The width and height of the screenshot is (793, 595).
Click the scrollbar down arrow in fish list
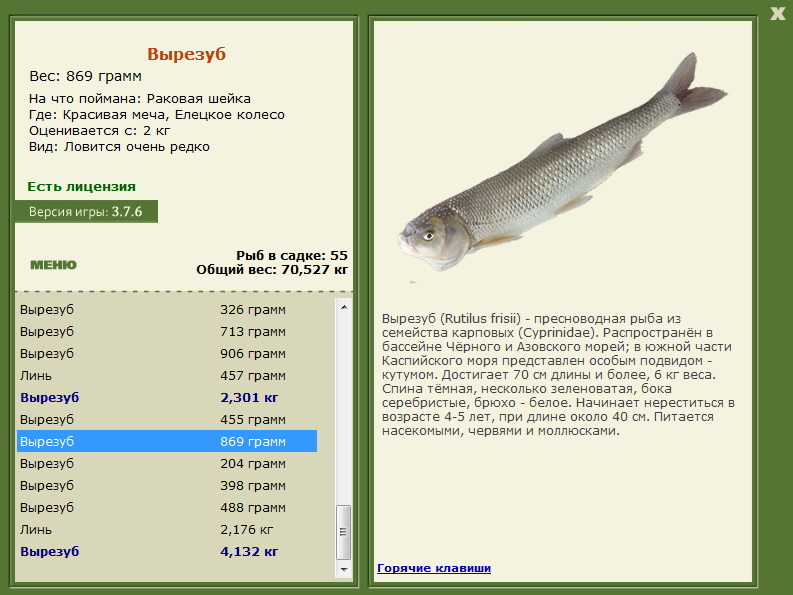coord(344,570)
